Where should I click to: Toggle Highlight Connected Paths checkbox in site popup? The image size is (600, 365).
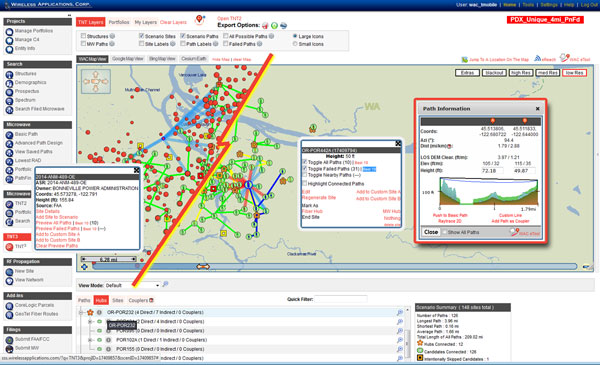(x=305, y=184)
